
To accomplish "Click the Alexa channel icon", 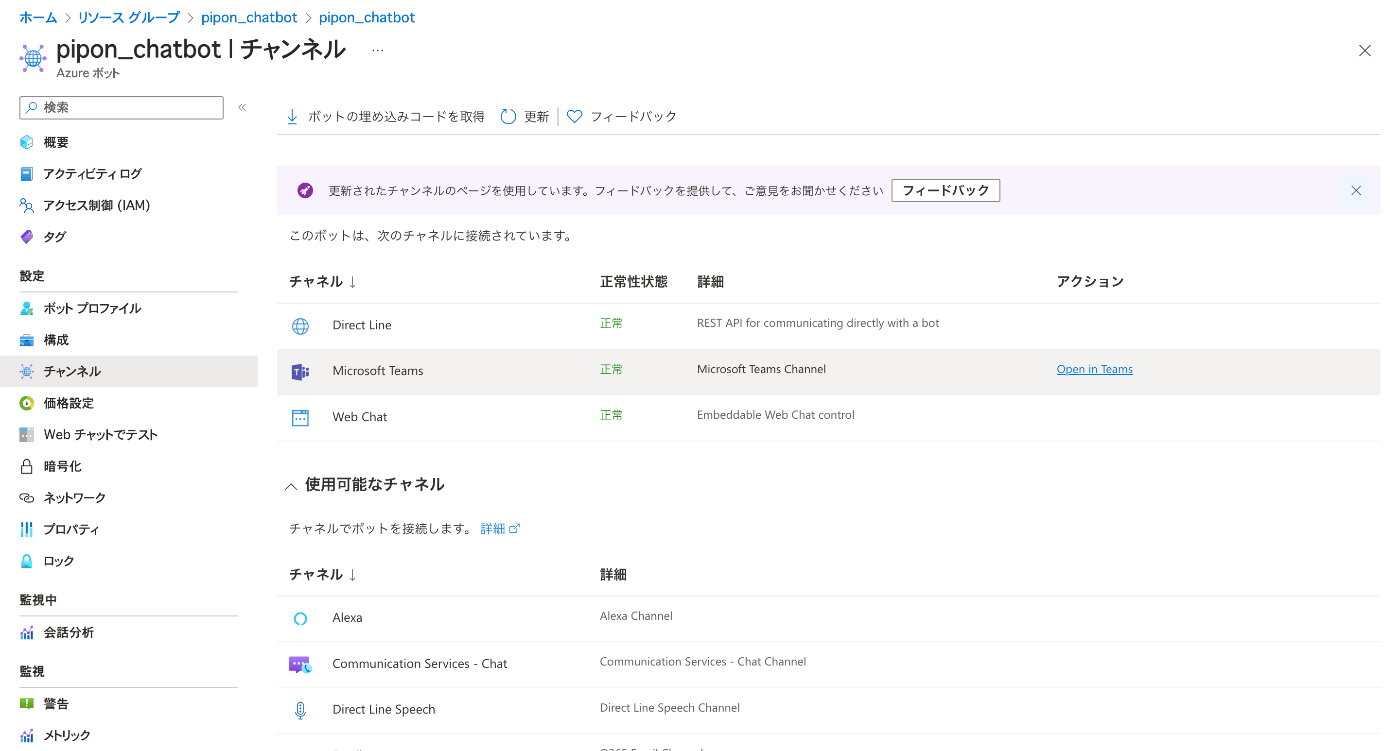I will [x=300, y=619].
